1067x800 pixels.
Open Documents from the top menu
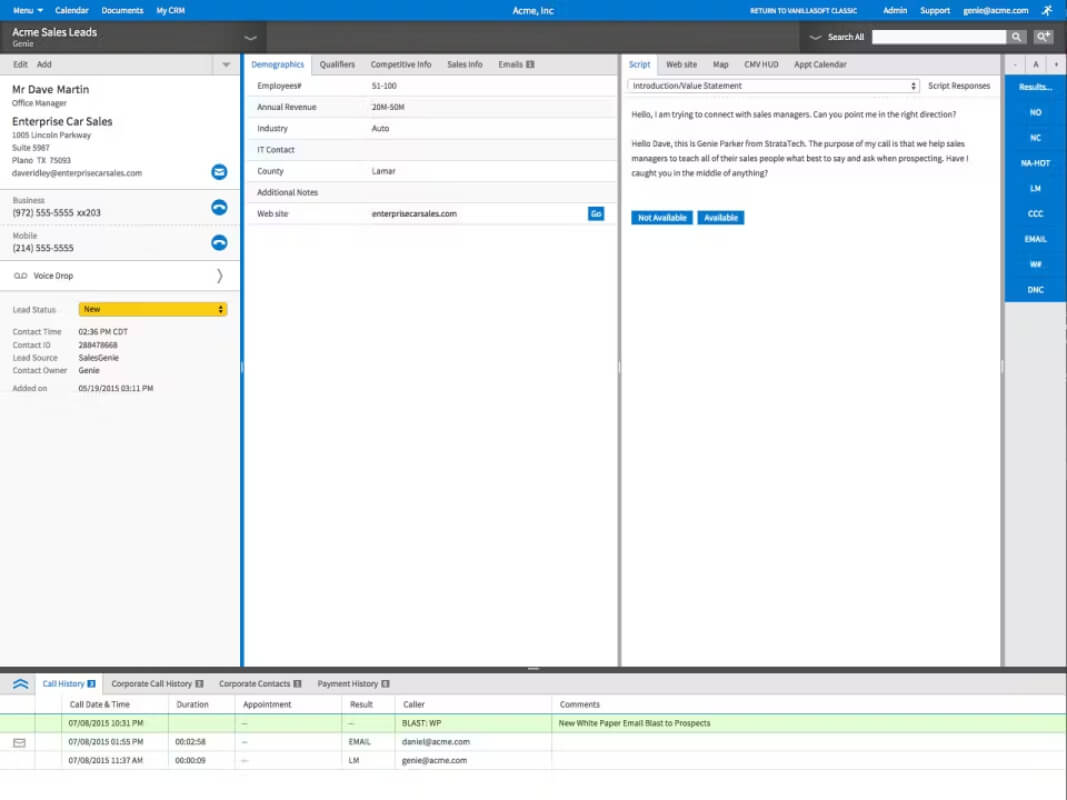tap(122, 10)
